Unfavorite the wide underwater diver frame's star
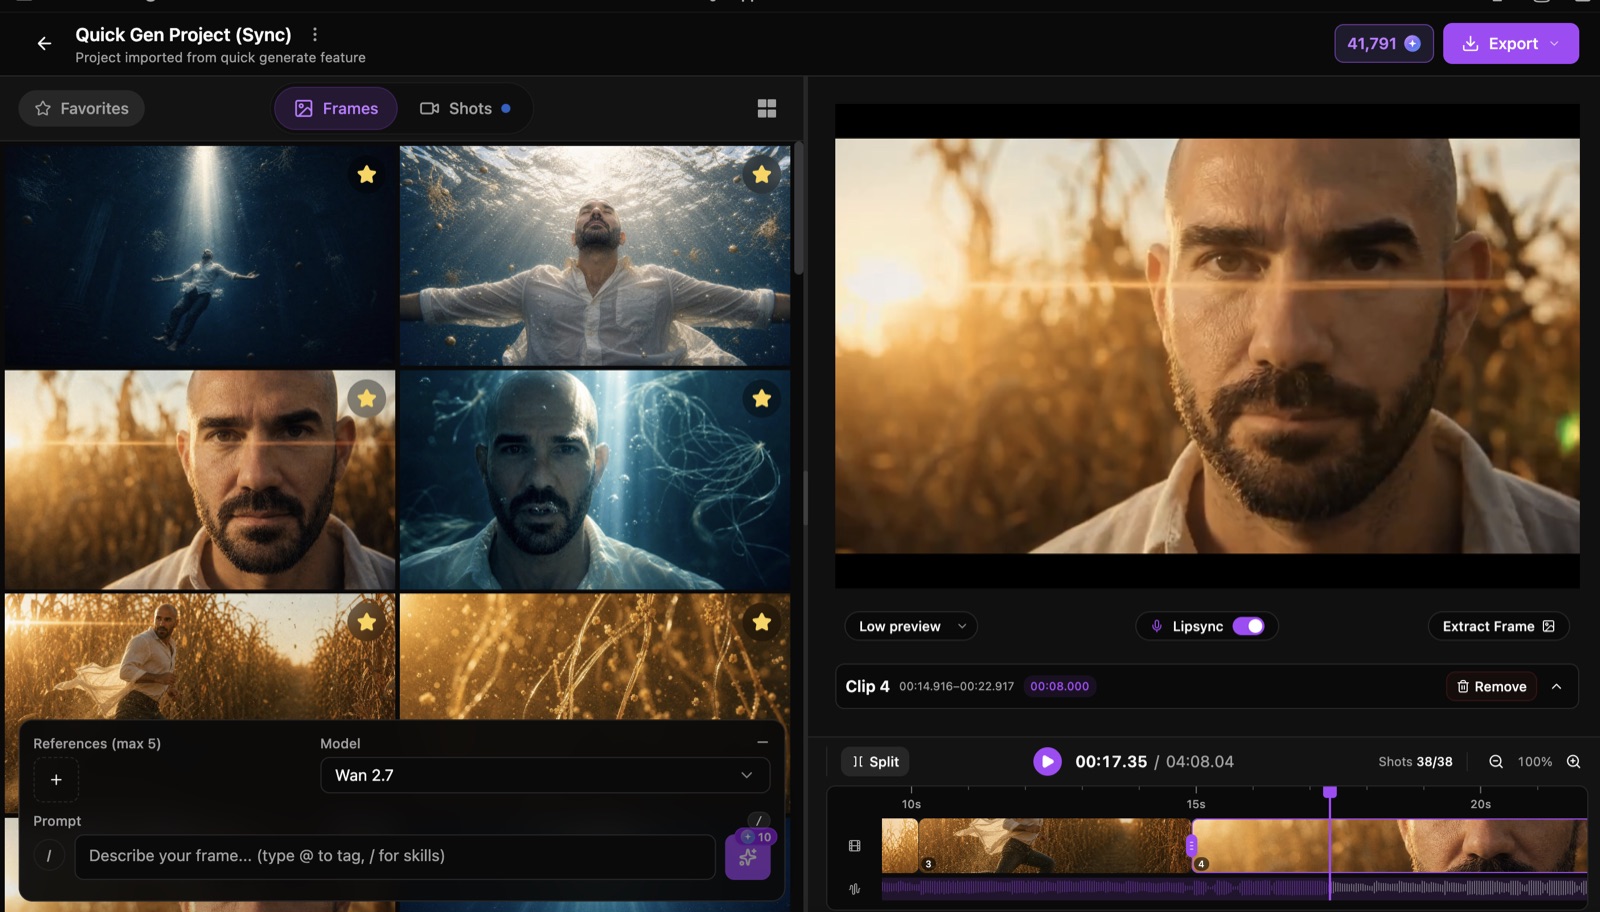Viewport: 1600px width, 912px height. coord(367,175)
